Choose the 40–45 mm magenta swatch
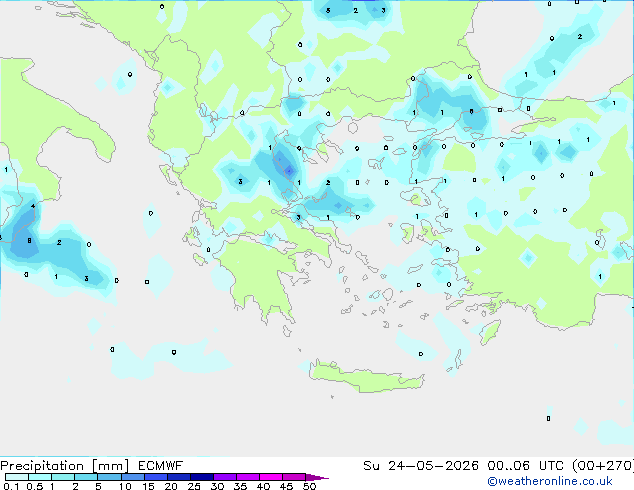Image resolution: width=634 pixels, height=490 pixels. 271,477
